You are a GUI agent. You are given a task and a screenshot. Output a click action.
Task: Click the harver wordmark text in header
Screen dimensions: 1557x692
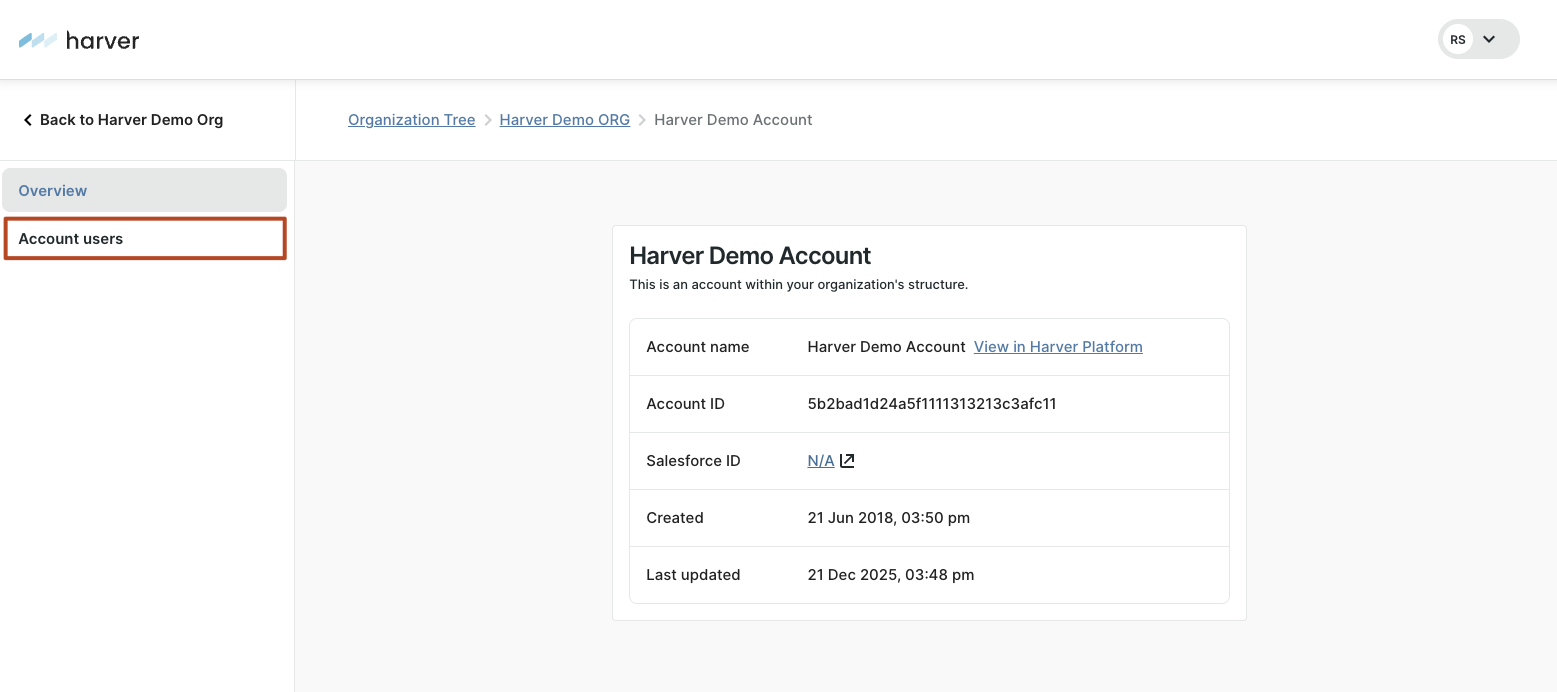point(102,41)
